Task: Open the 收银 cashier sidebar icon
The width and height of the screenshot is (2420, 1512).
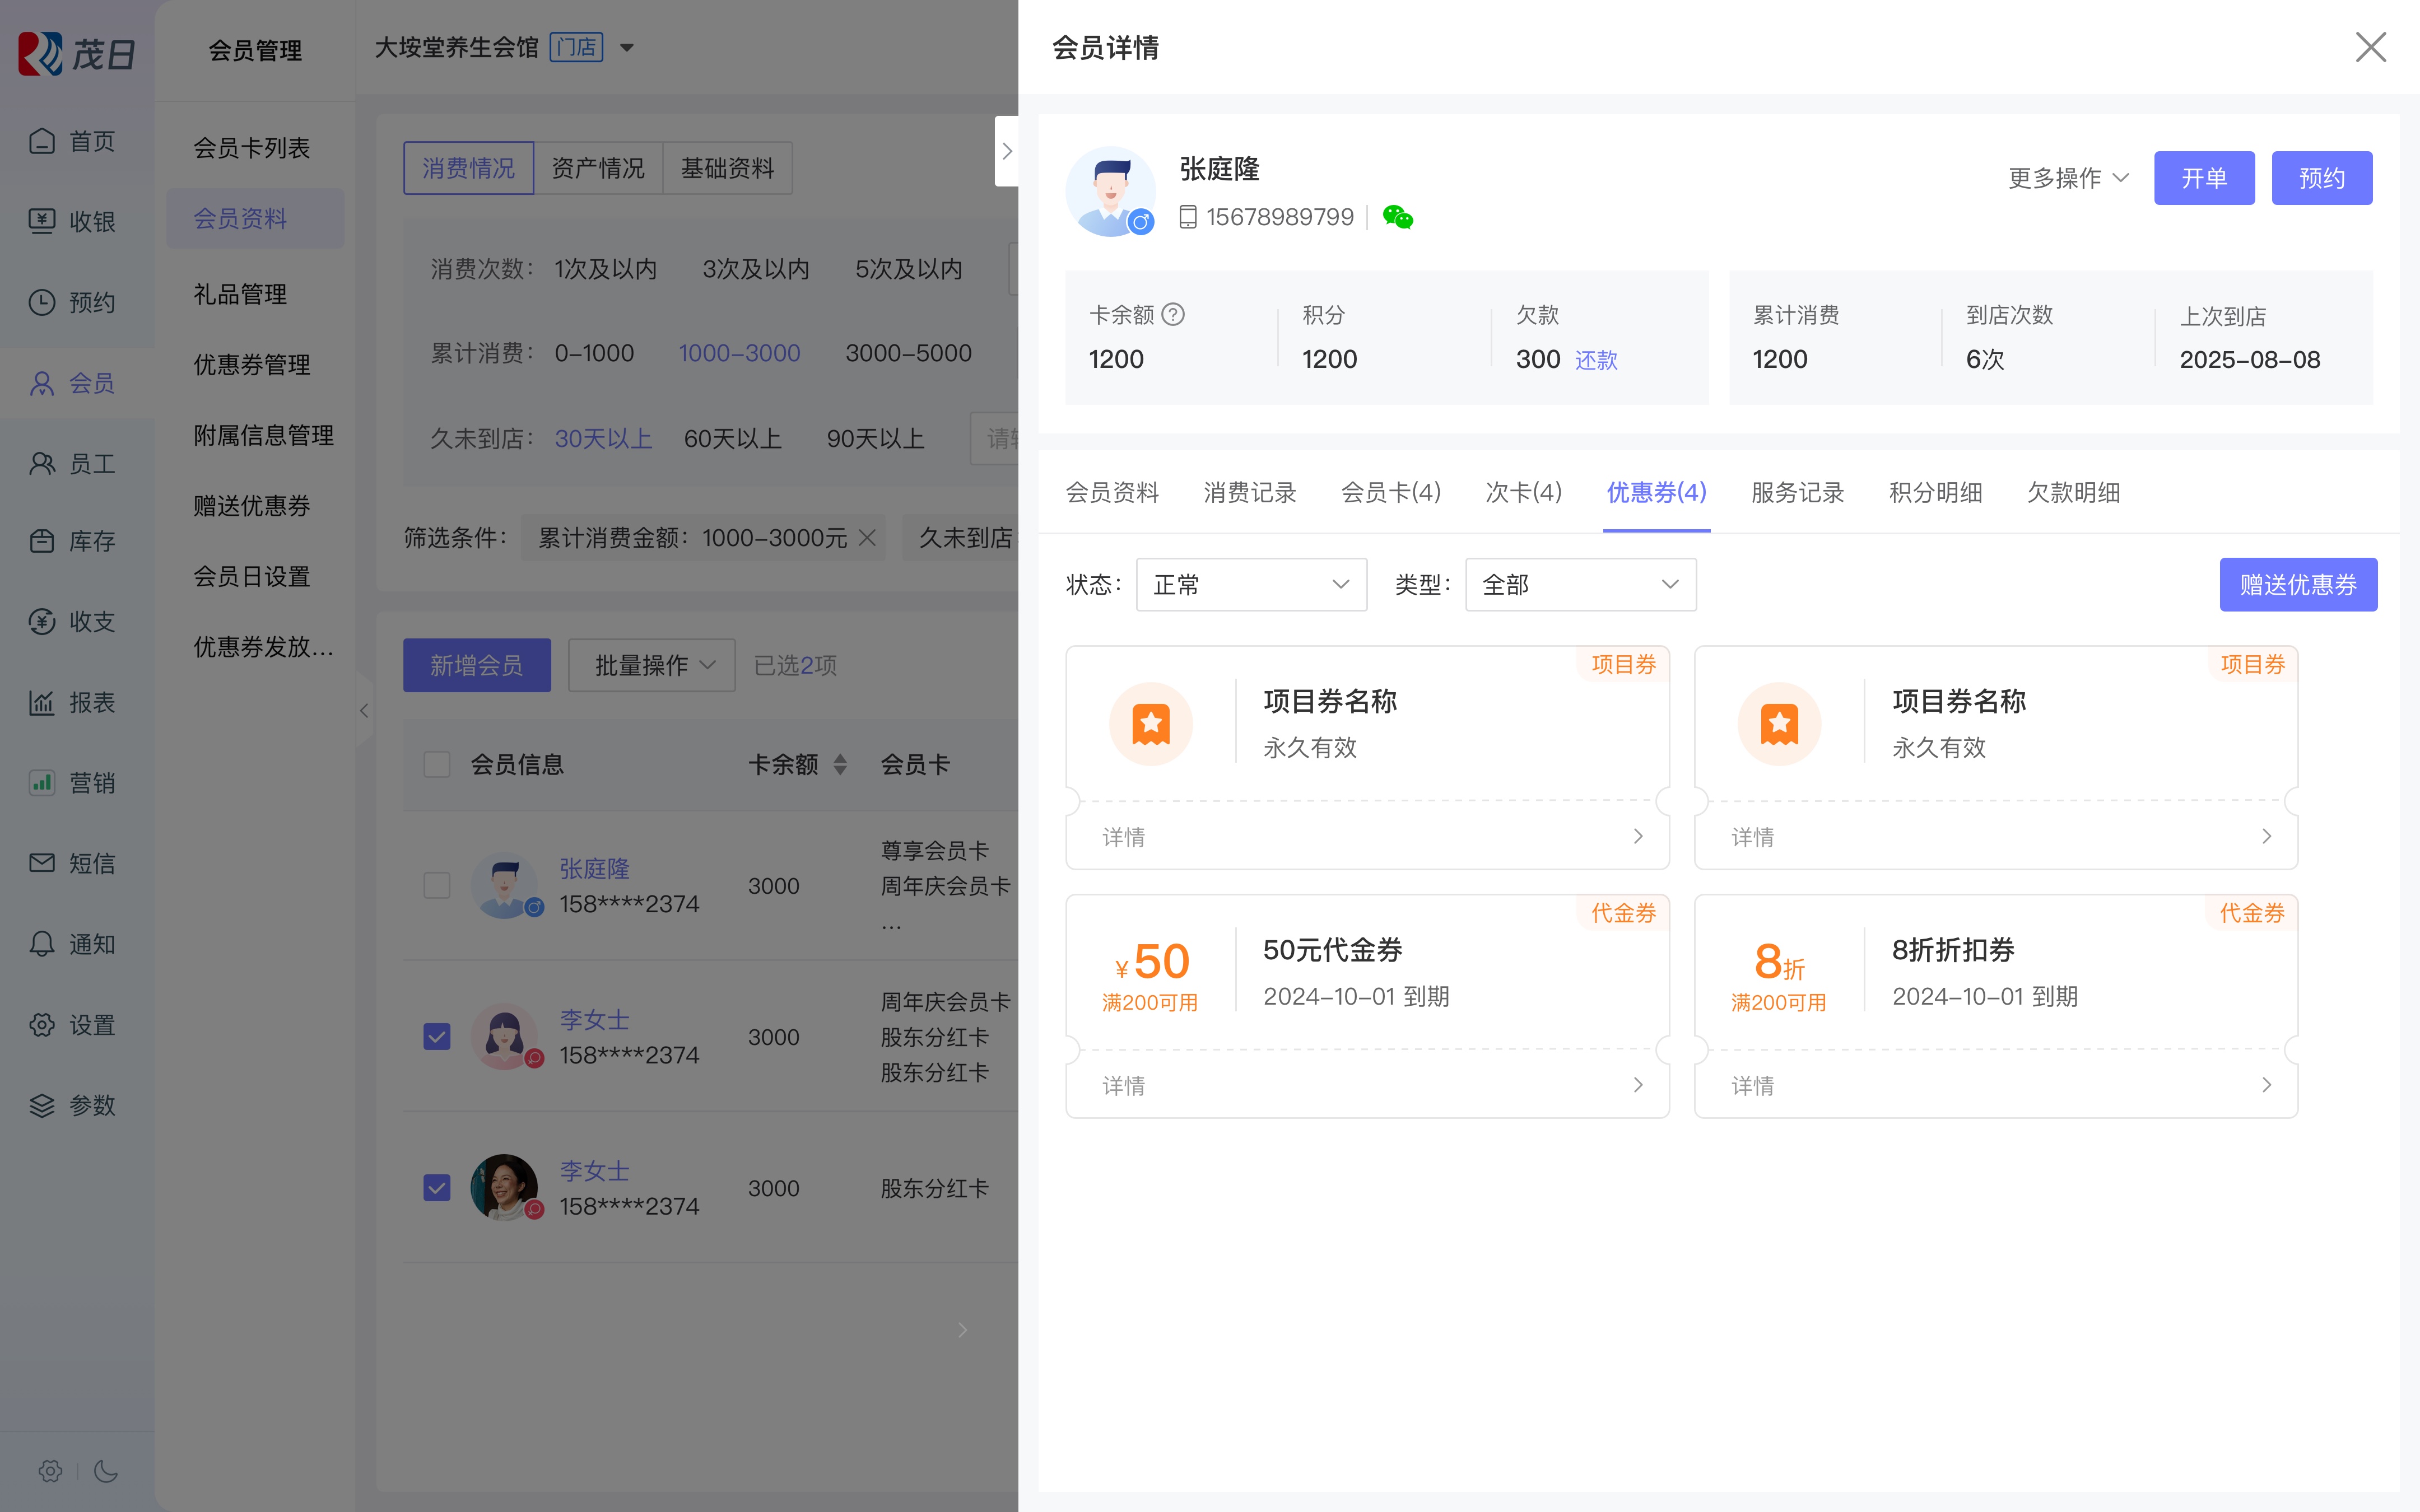Action: (x=42, y=221)
